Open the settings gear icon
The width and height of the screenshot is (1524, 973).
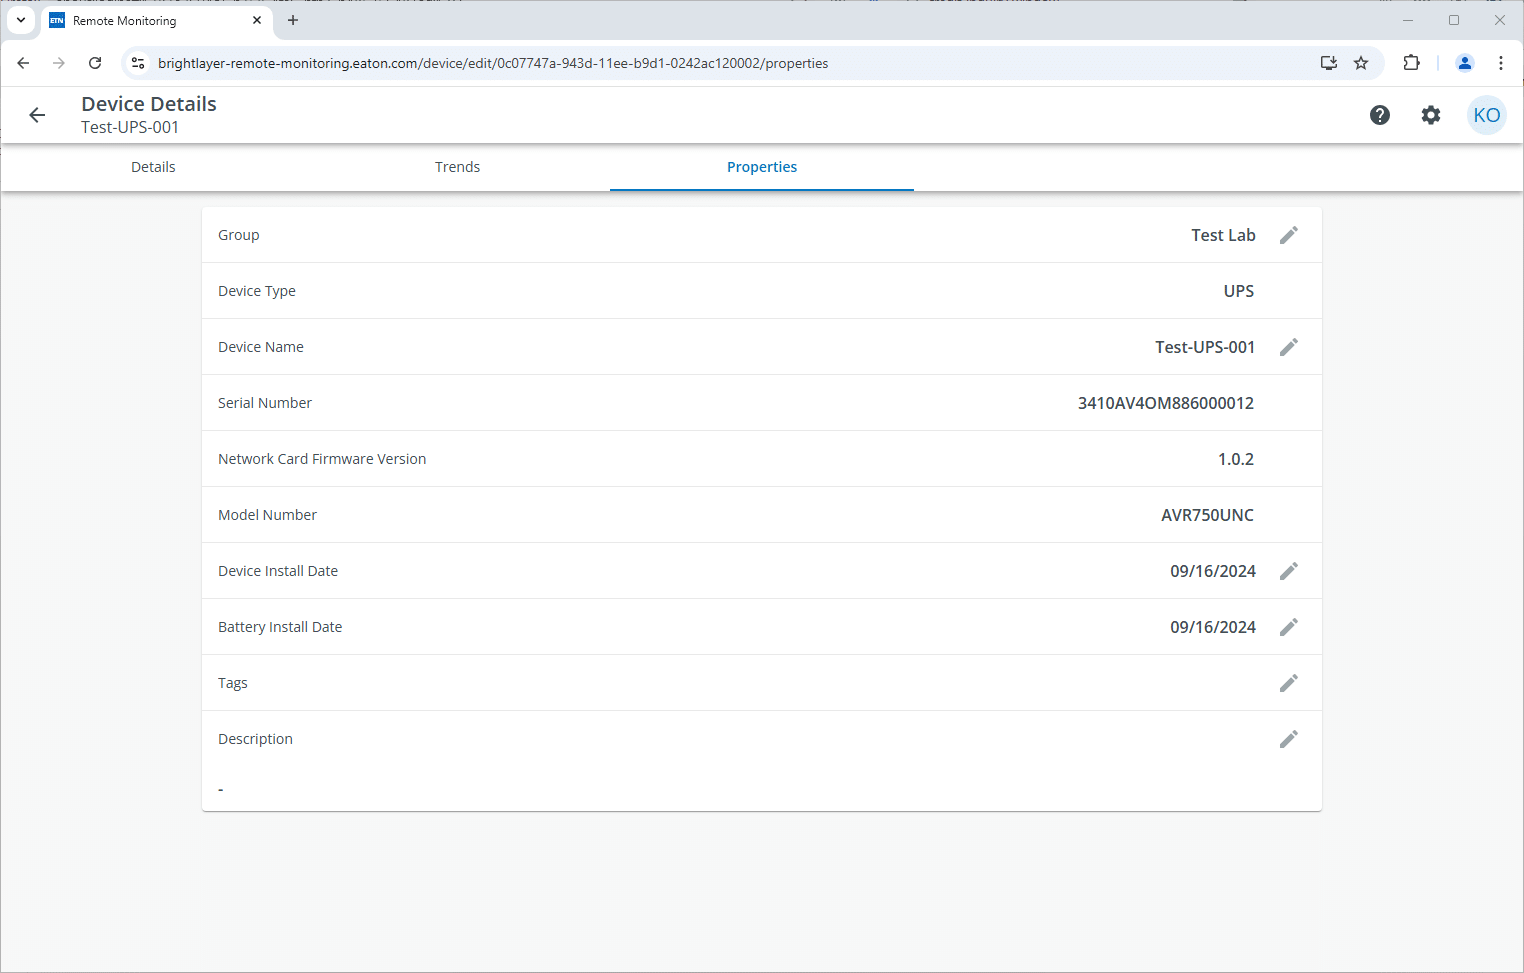[1431, 115]
